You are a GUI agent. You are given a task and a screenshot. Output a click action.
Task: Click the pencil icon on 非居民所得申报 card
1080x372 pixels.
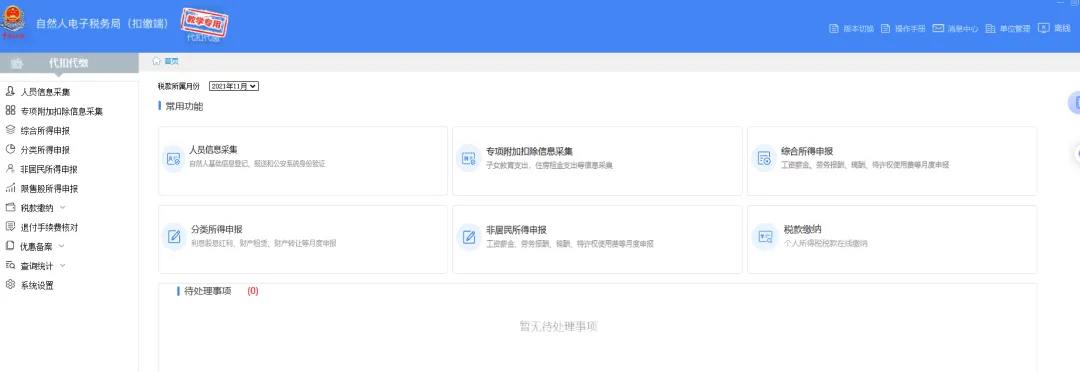click(468, 237)
